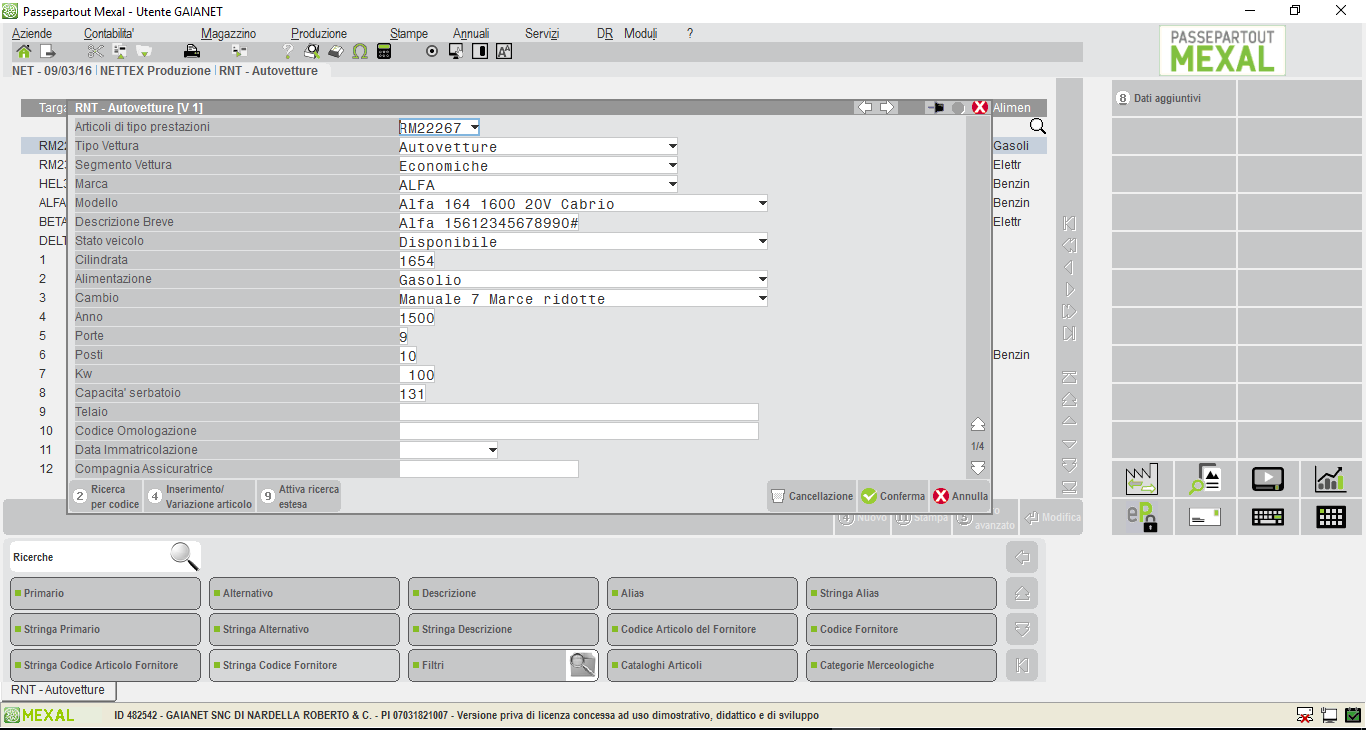Click the question mark Help icon

coord(288,51)
